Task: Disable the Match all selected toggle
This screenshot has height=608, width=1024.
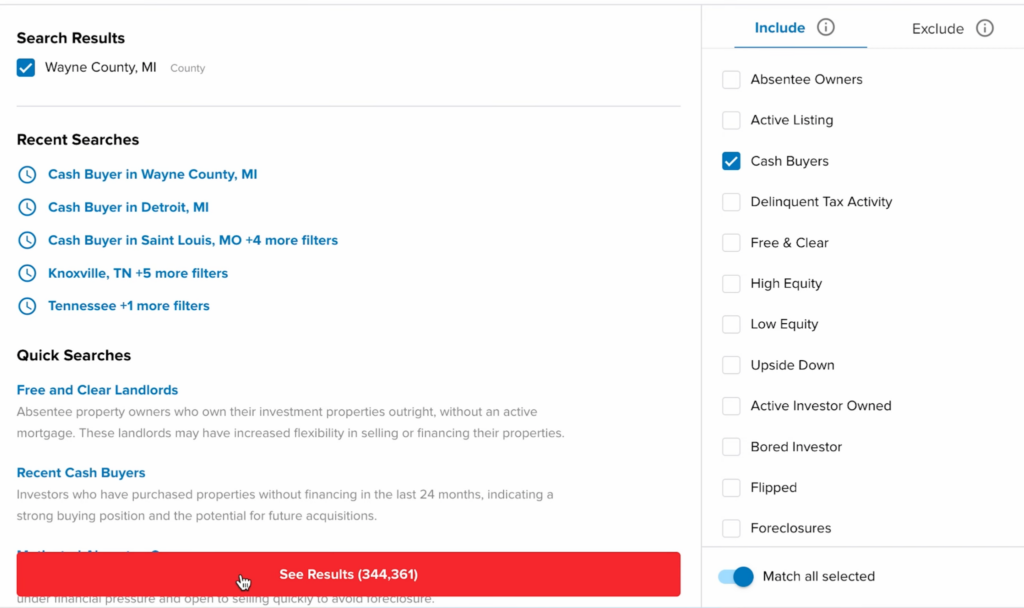Action: click(x=735, y=577)
